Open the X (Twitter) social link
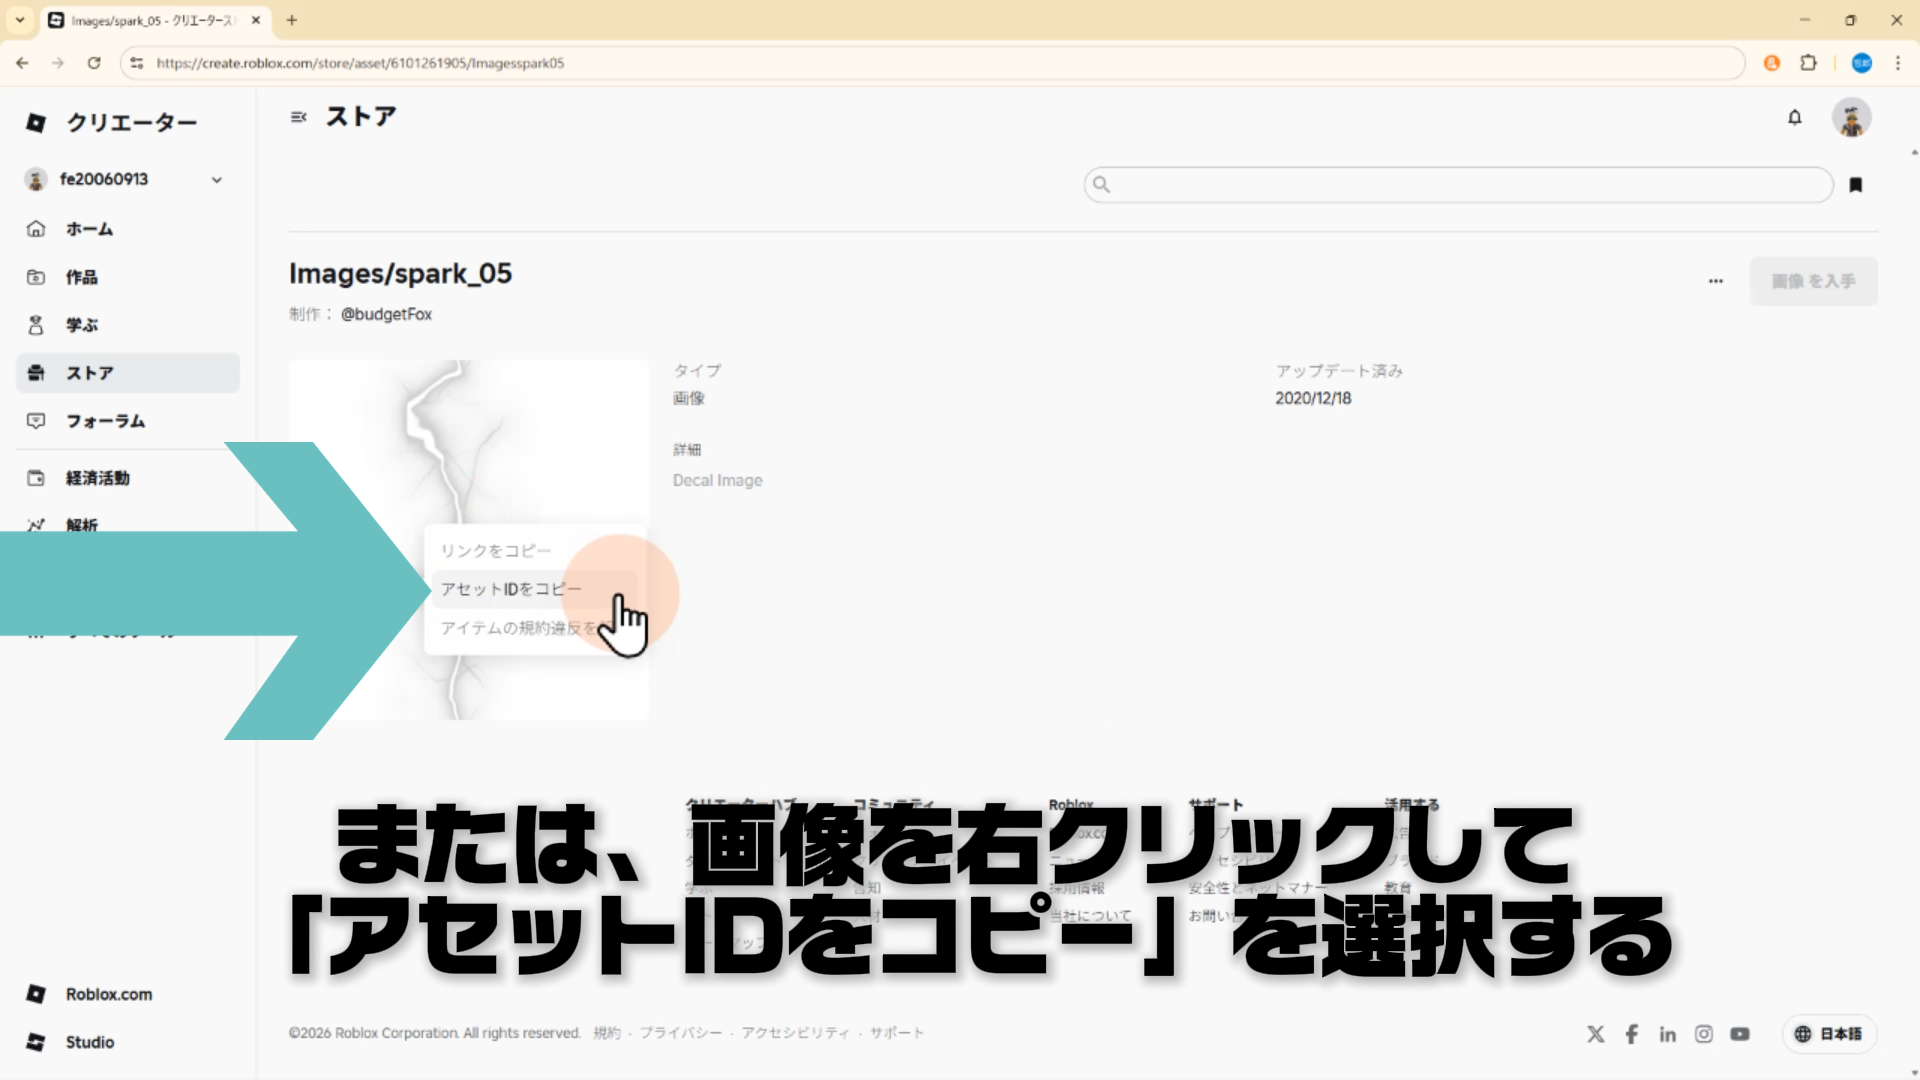This screenshot has height=1080, width=1920. (1595, 1034)
